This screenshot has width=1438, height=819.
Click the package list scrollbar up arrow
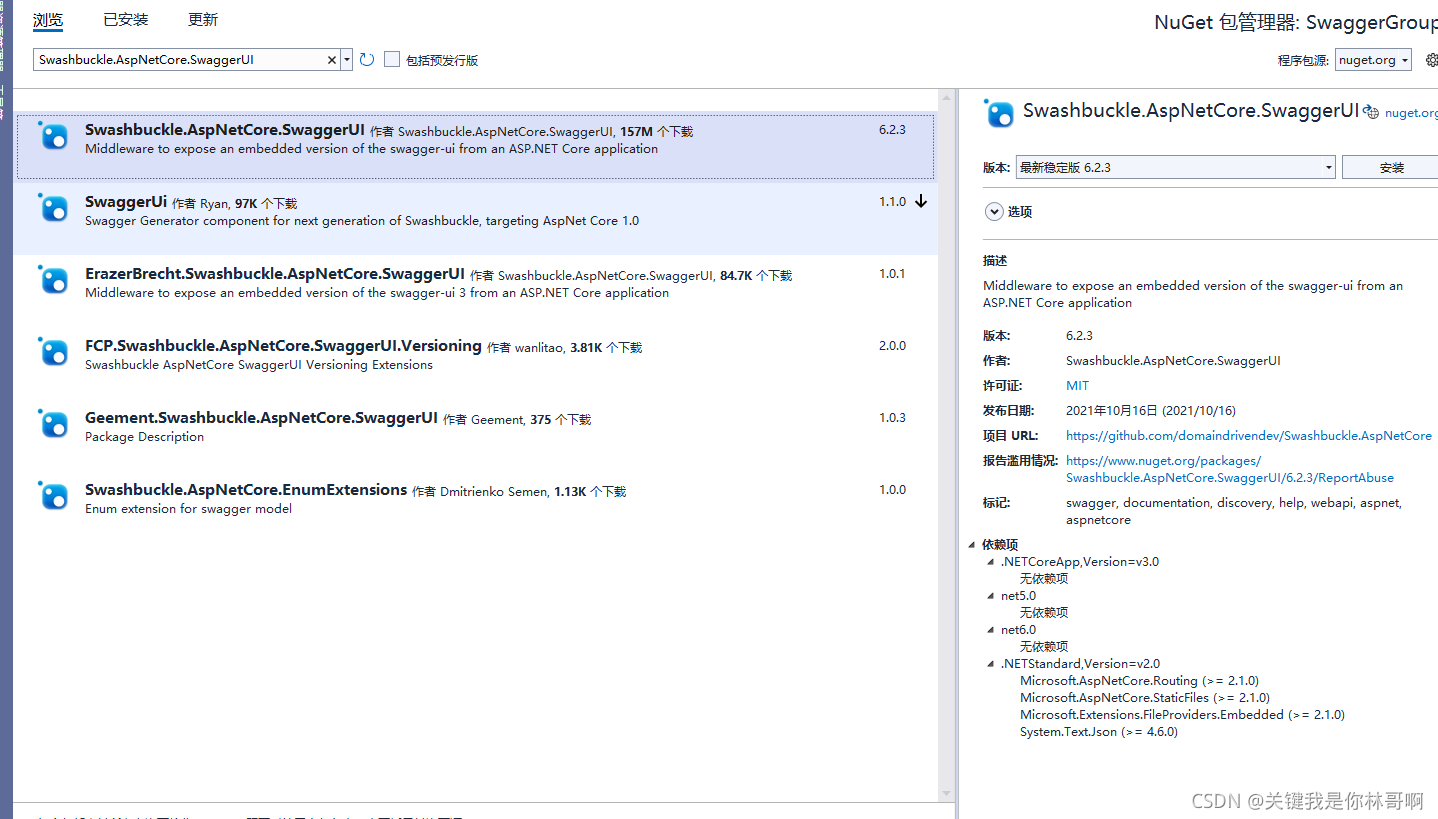click(x=947, y=97)
